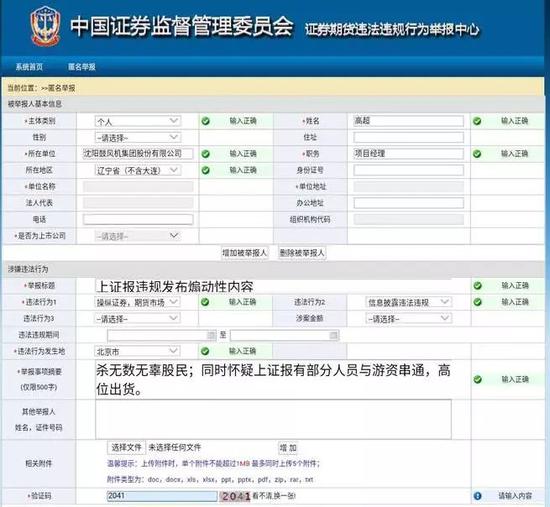The width and height of the screenshot is (550, 507).
Task: Click the green check icon beside 主体类别
Action: pos(206,121)
